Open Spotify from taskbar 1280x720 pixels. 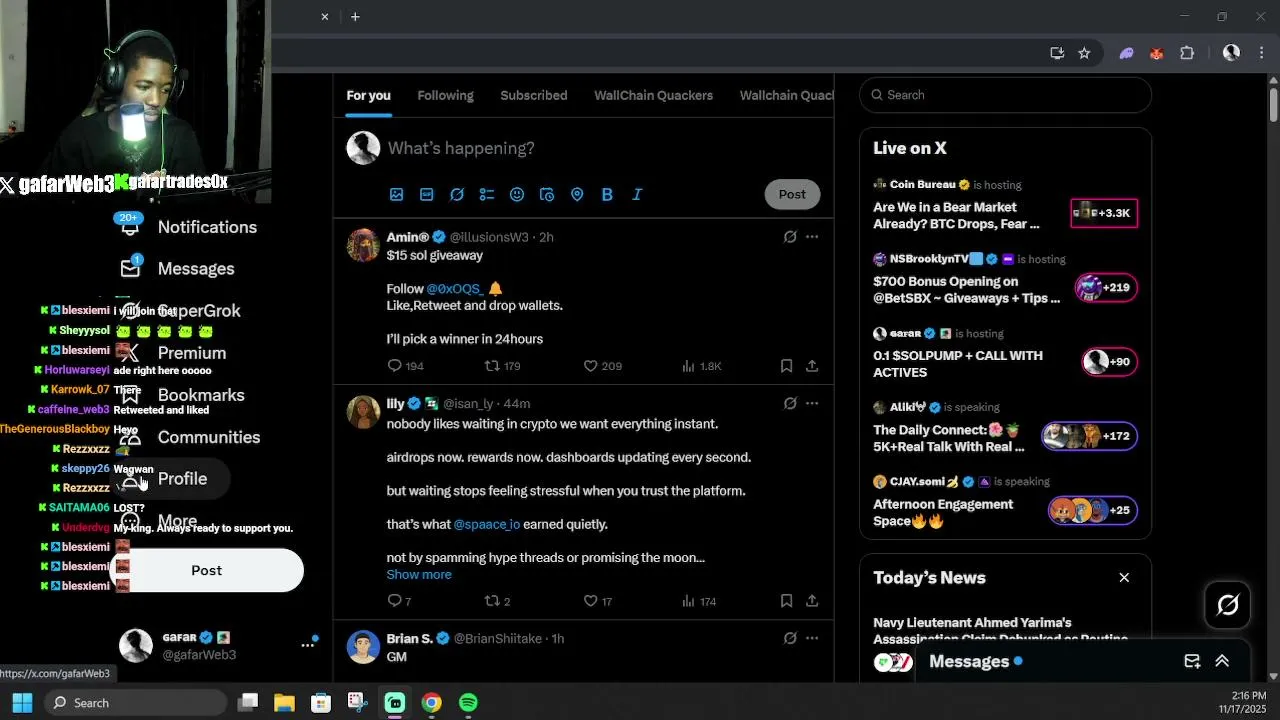click(468, 703)
